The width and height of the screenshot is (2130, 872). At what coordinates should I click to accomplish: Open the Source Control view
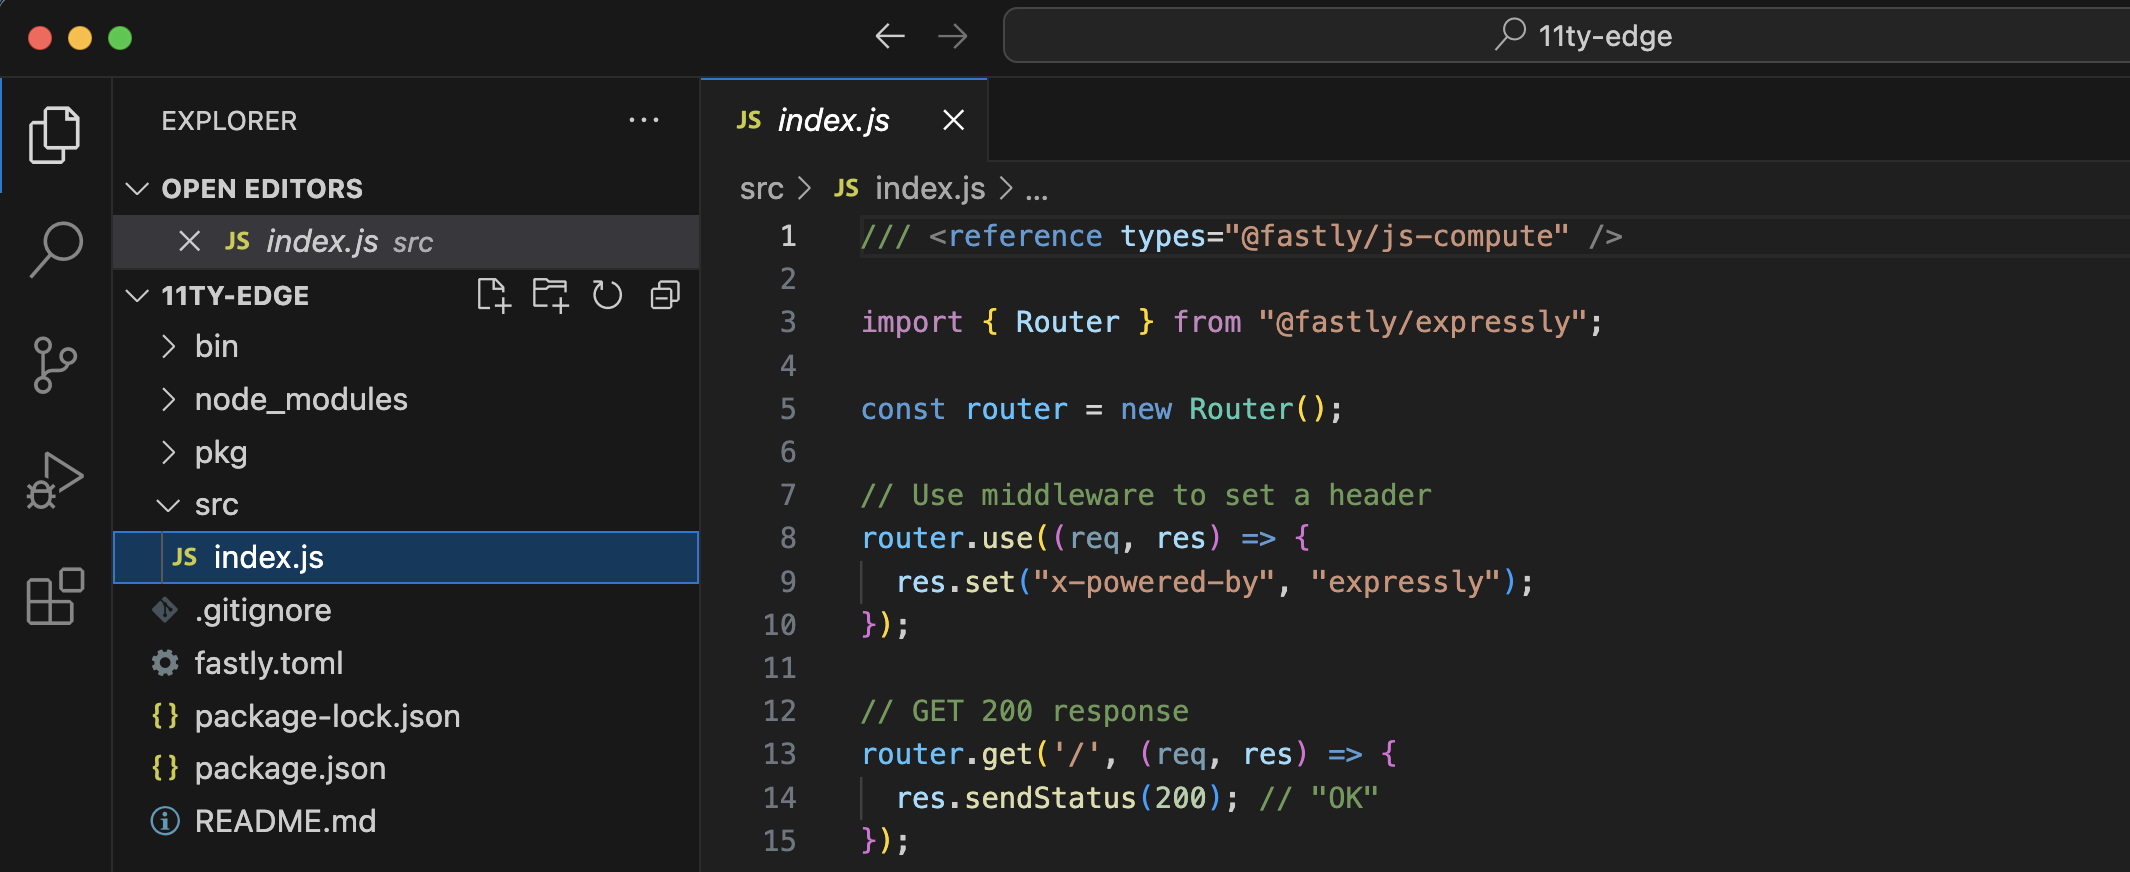coord(55,365)
